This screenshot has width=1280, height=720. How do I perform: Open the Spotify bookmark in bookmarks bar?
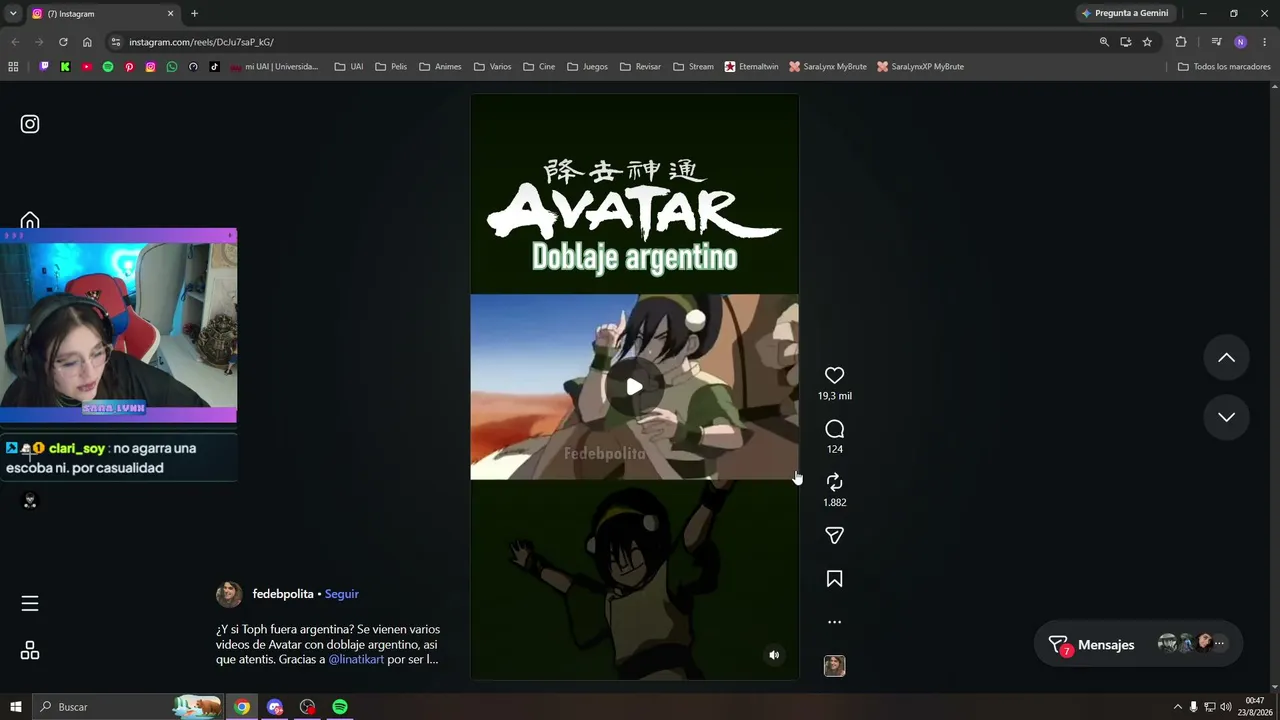point(108,67)
